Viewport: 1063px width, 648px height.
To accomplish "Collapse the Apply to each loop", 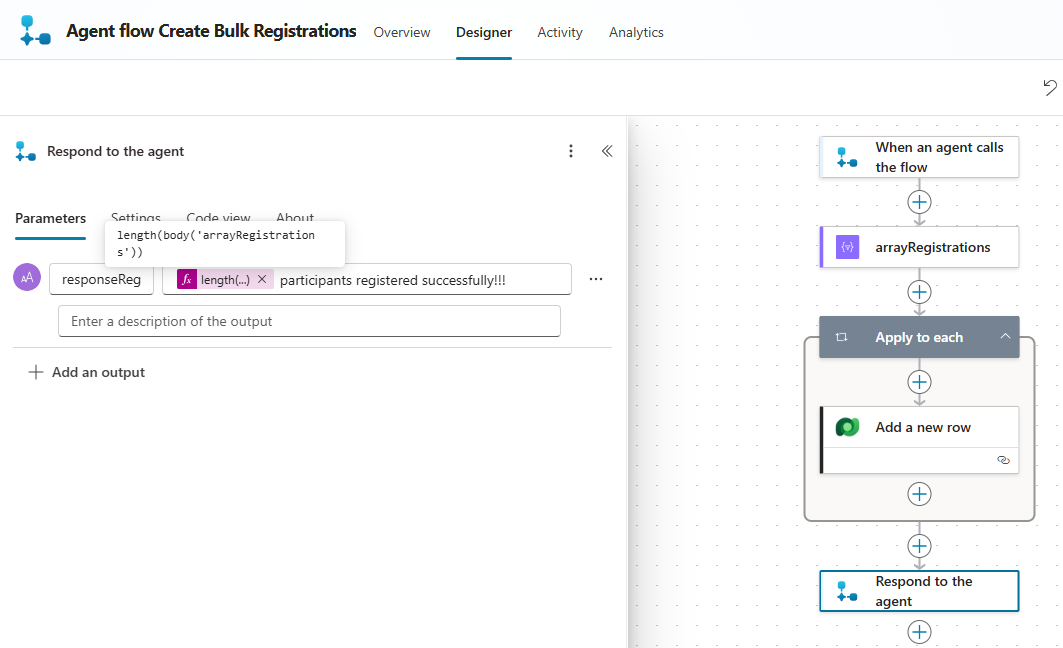I will pyautogui.click(x=1005, y=337).
